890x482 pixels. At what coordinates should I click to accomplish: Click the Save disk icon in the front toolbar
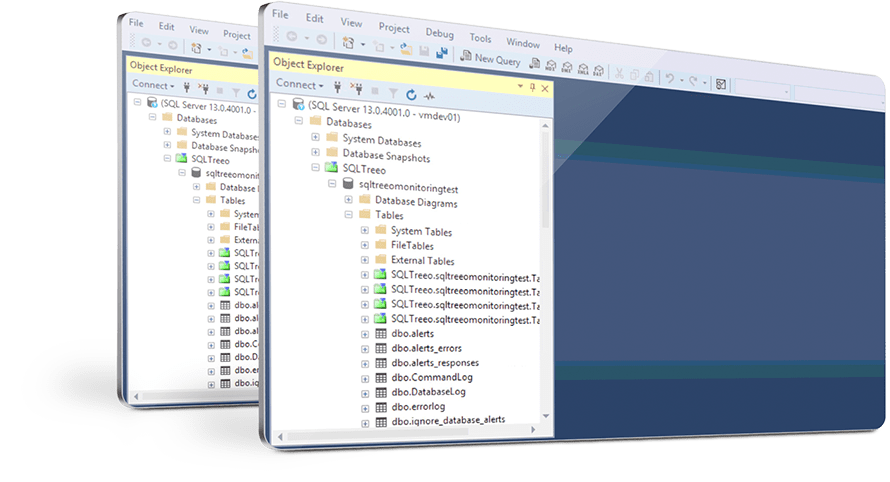pyautogui.click(x=424, y=51)
